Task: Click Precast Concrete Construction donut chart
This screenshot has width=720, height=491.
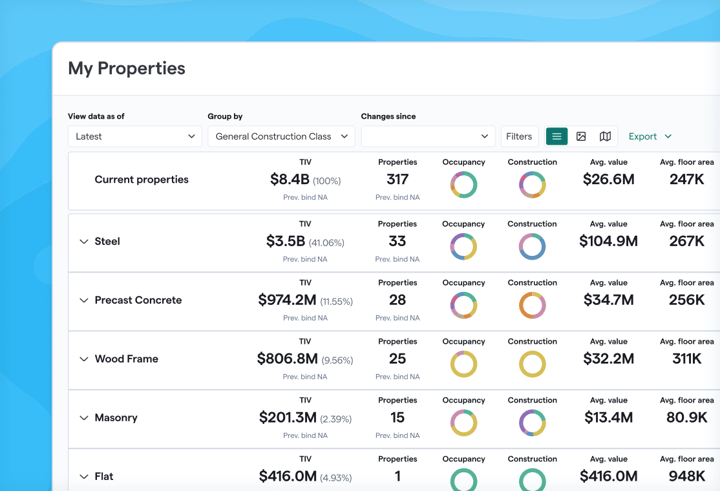Action: click(x=532, y=305)
